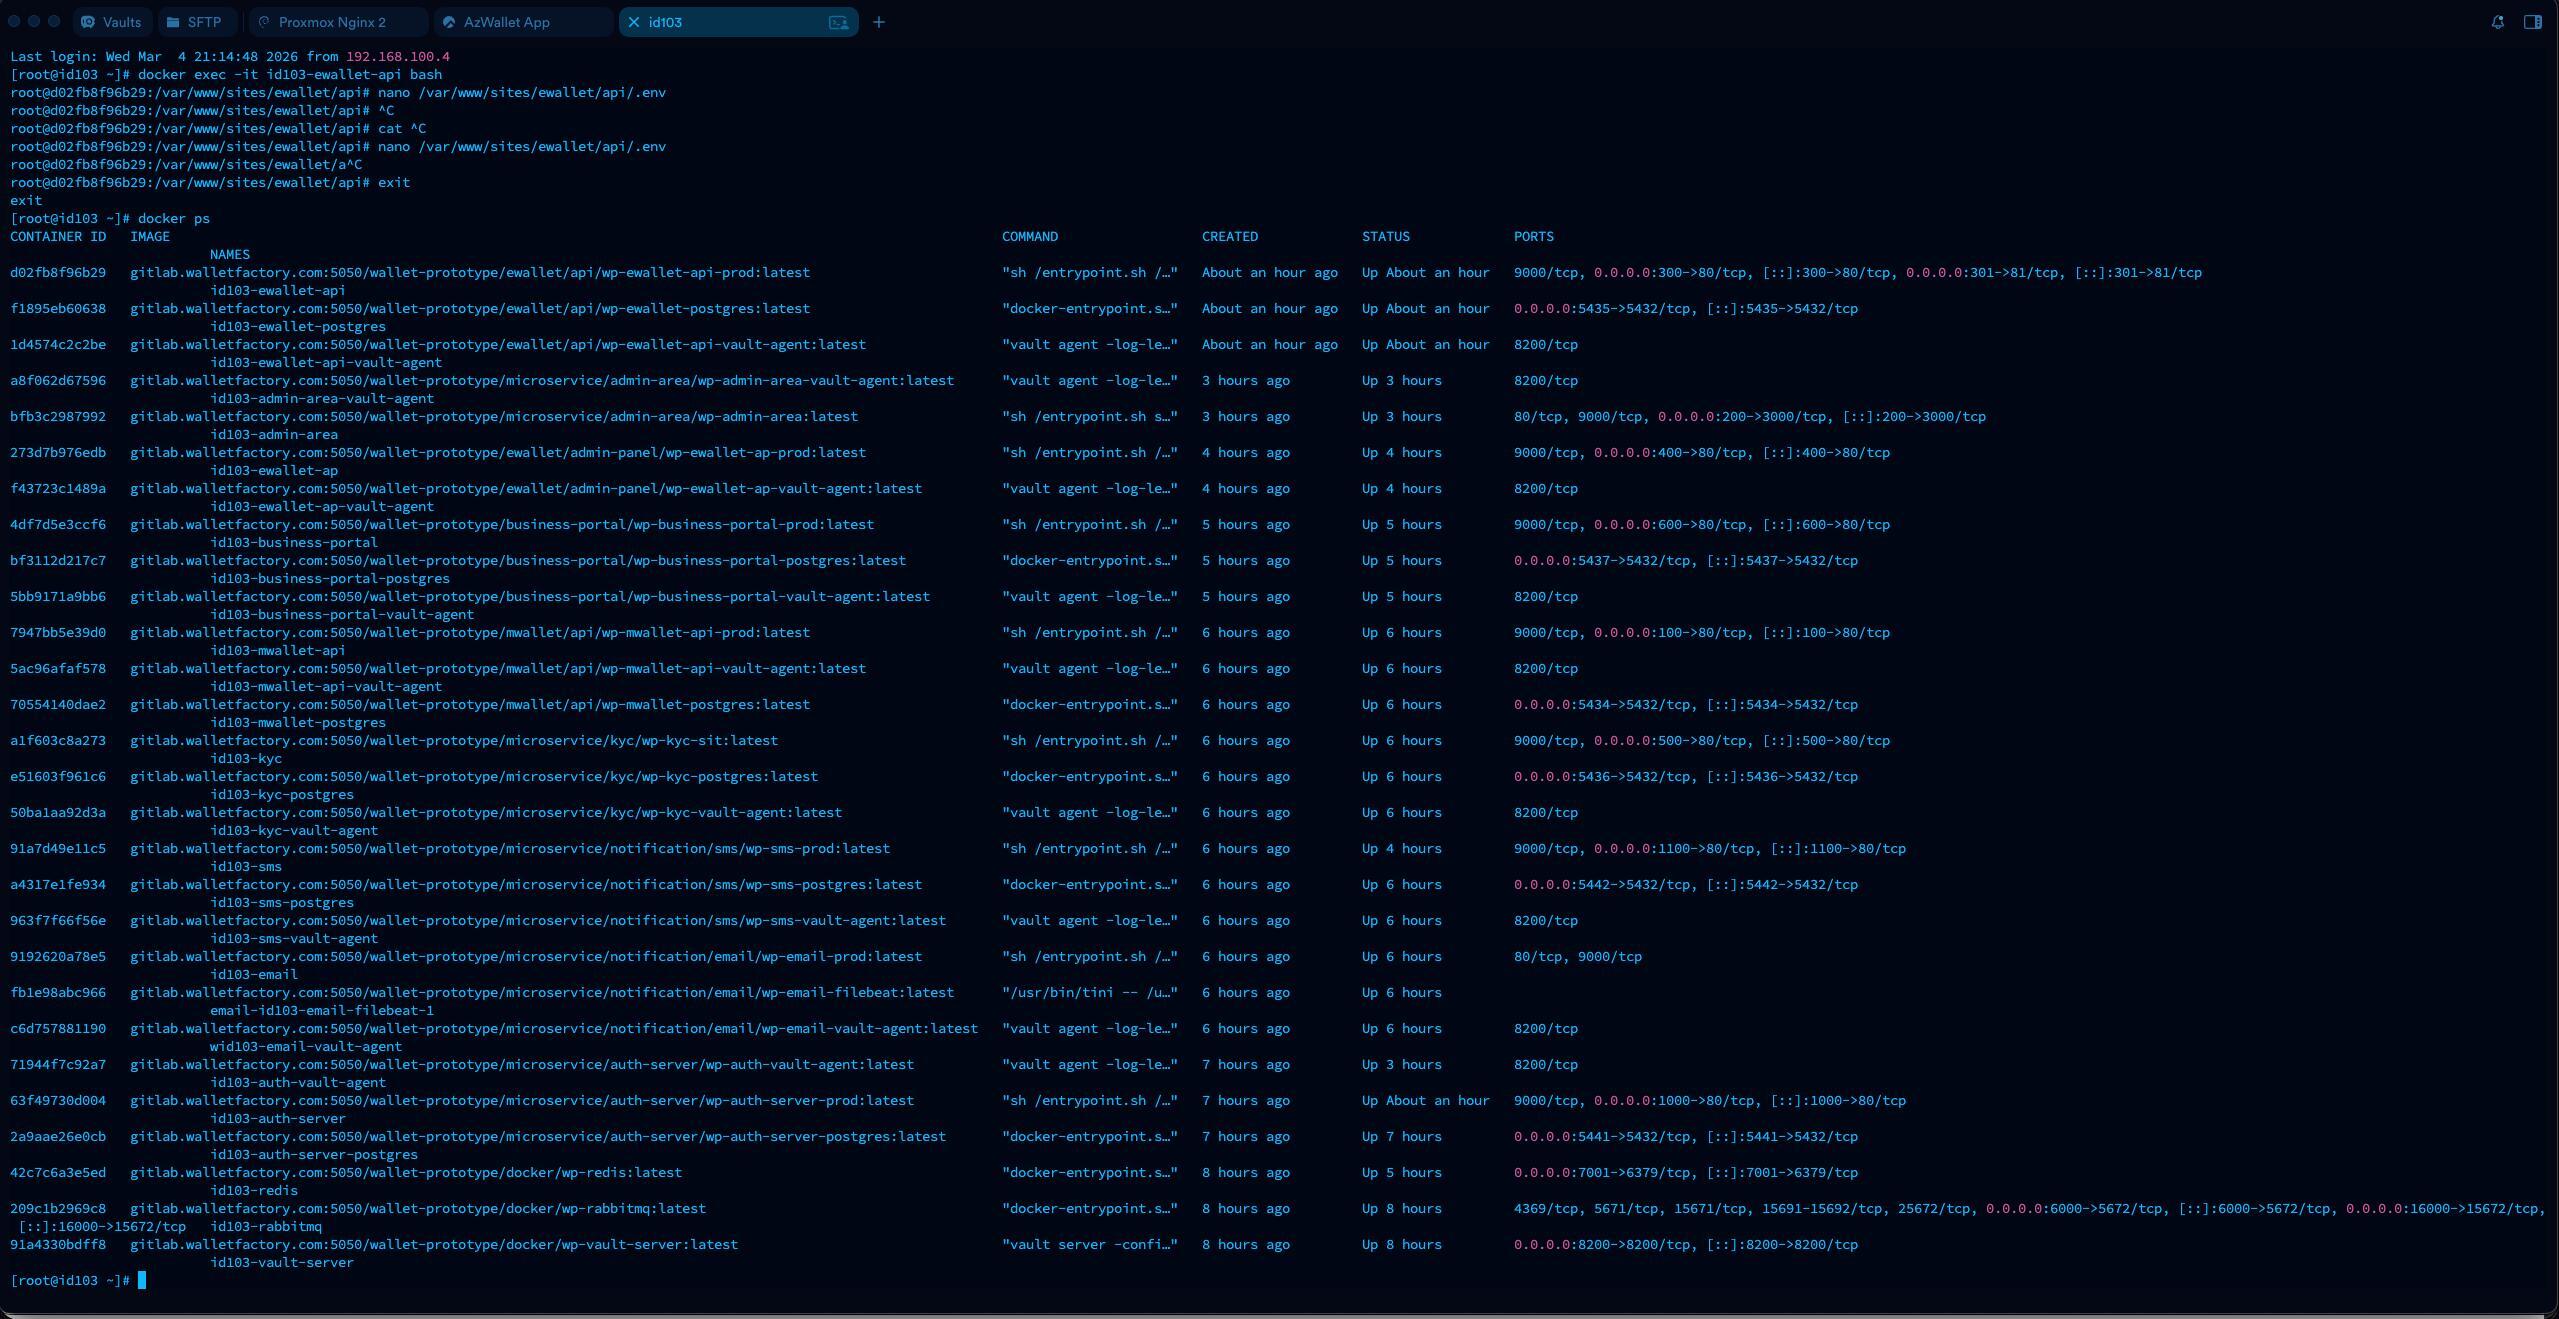Toggle the right sidebar panel
Screen dimensions: 2559x1319
pyautogui.click(x=2532, y=22)
